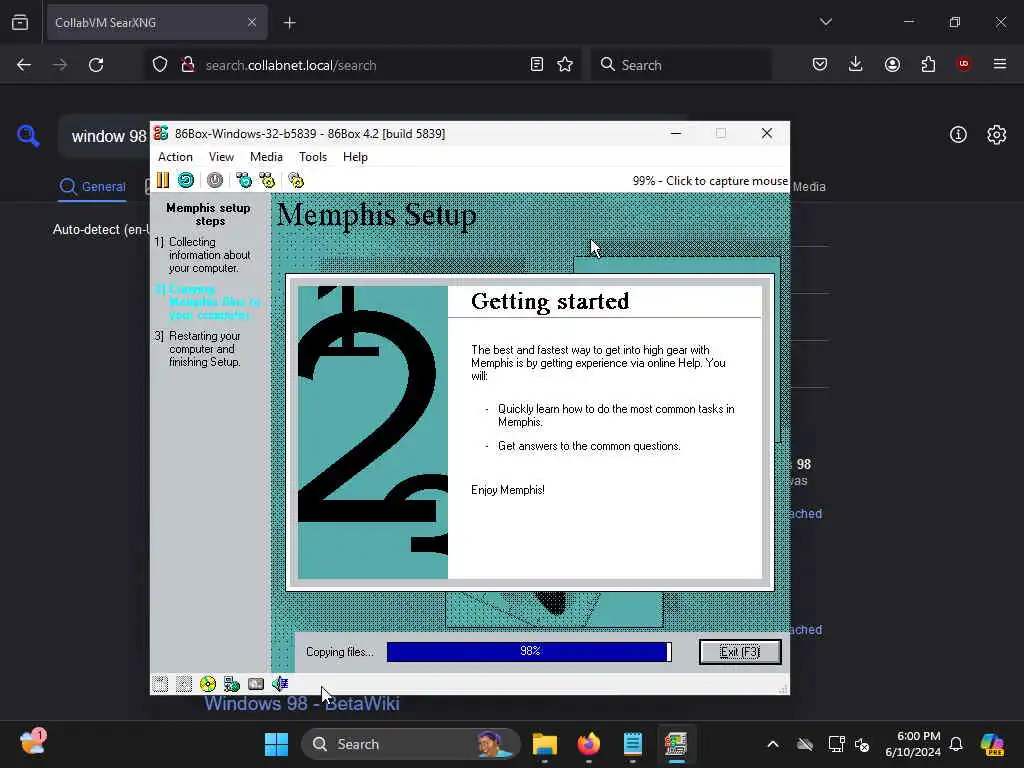Viewport: 1024px width, 768px height.
Task: Open Firefox from the taskbar
Action: tap(588, 744)
